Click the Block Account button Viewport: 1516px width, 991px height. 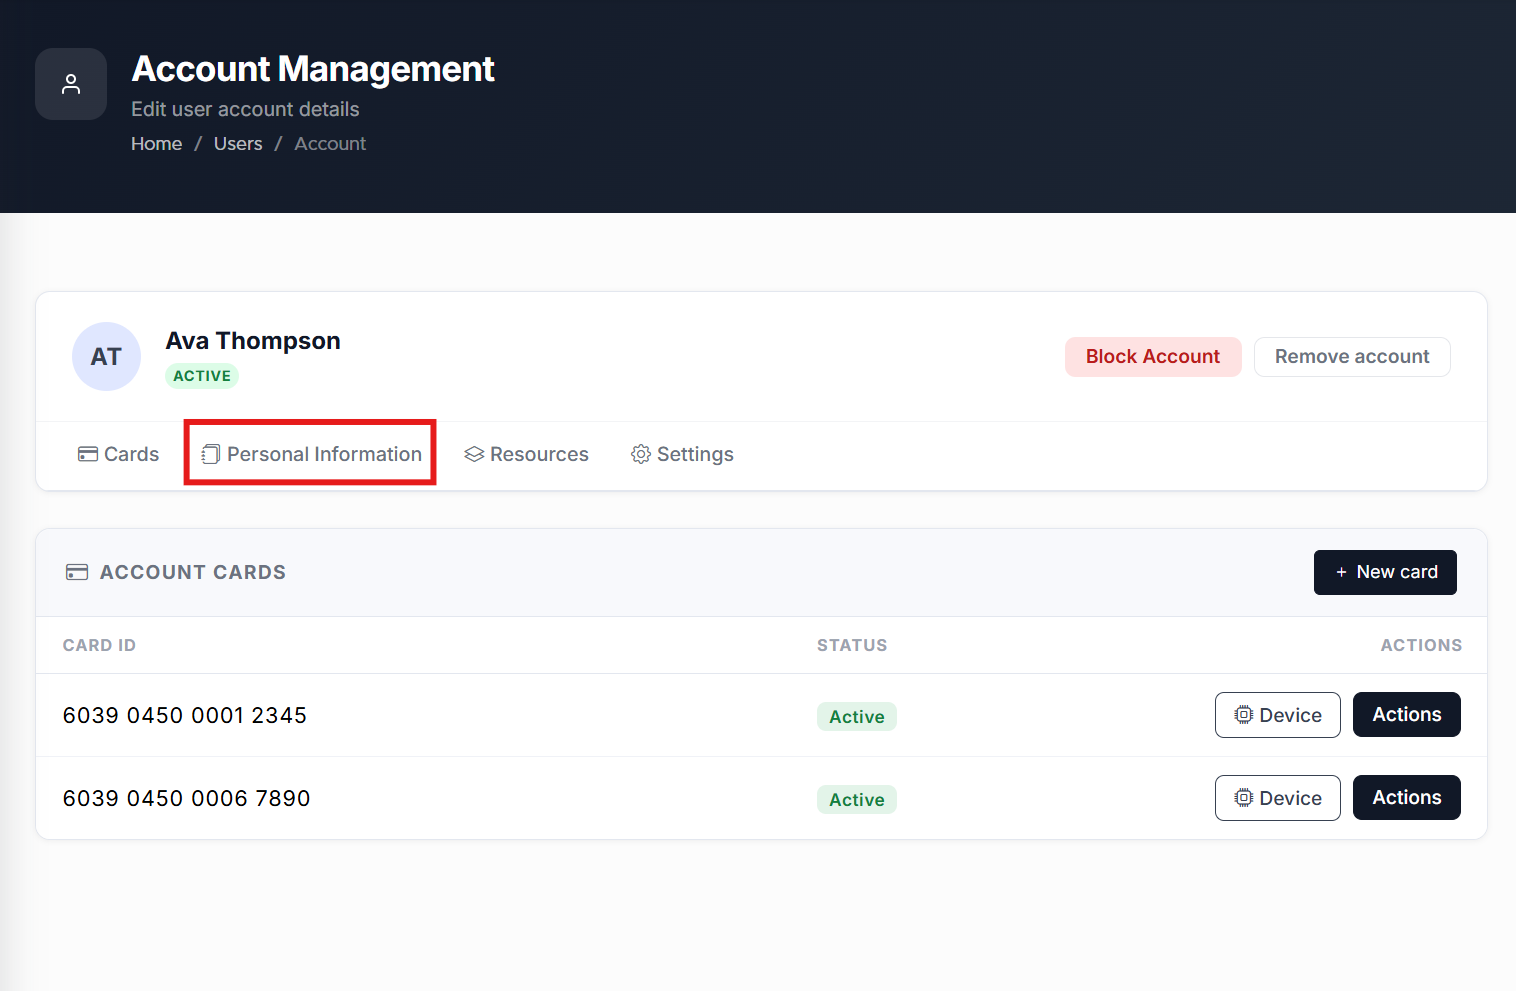click(1153, 357)
